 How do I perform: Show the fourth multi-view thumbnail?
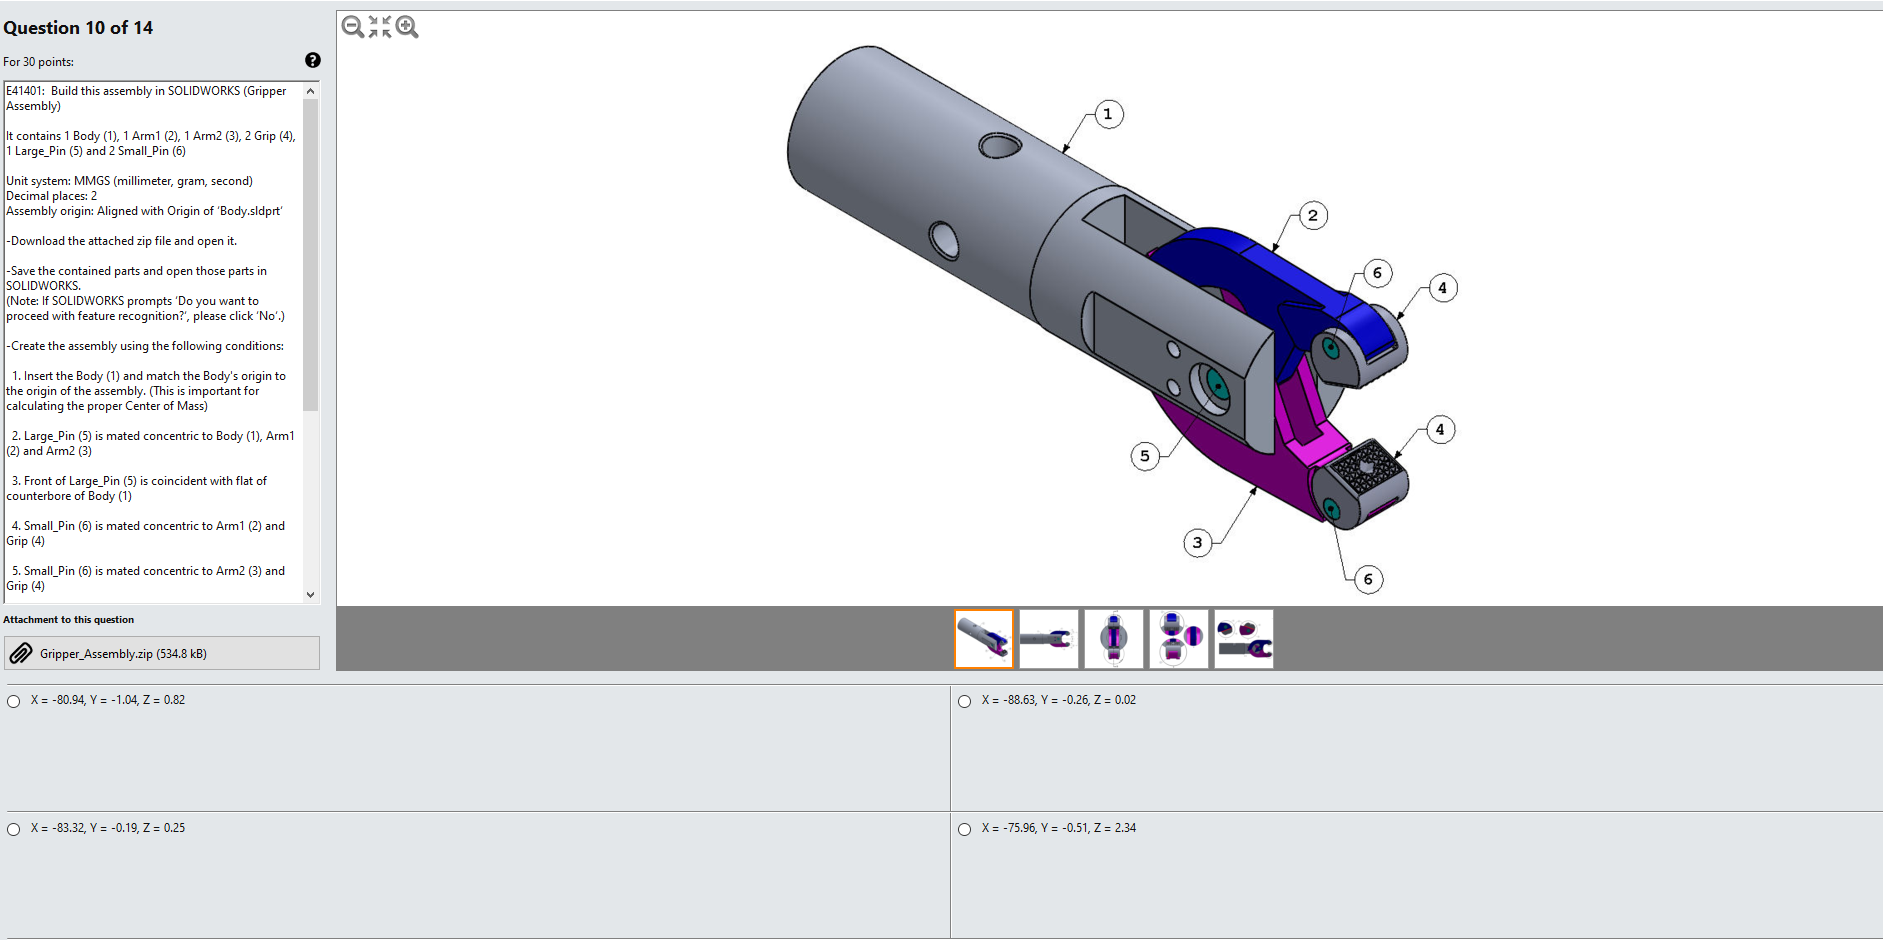(1179, 639)
